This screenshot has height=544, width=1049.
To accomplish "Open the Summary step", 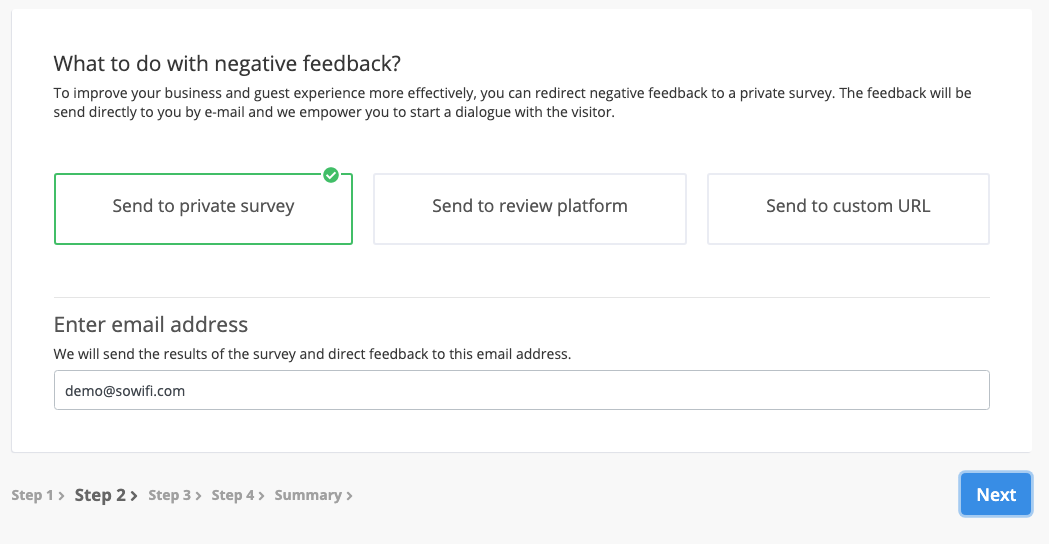I will 308,495.
